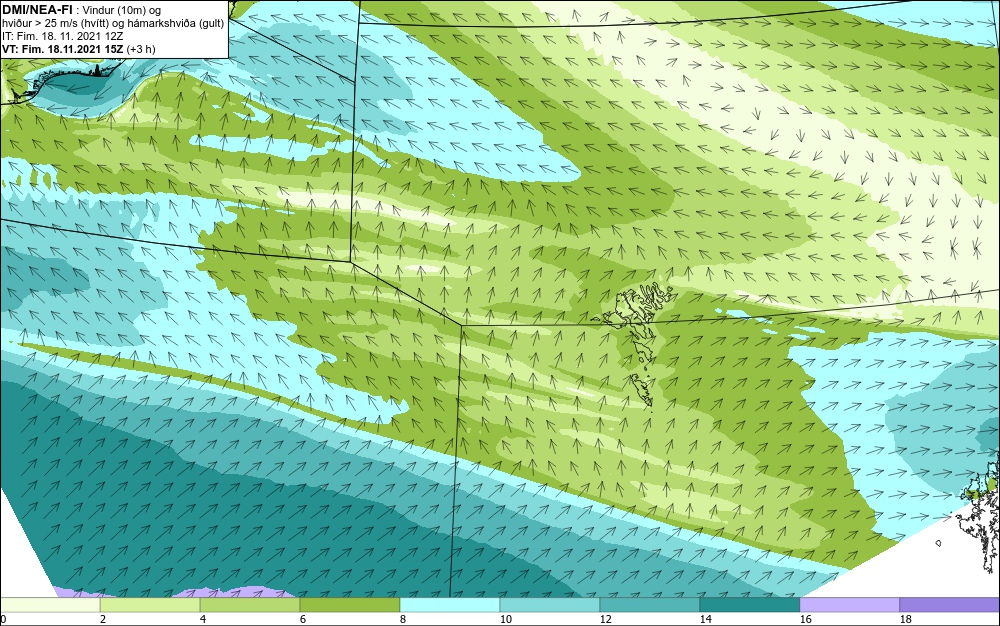Image resolution: width=1000 pixels, height=626 pixels.
Task: Click the legend scale label "8"
Action: [402, 619]
